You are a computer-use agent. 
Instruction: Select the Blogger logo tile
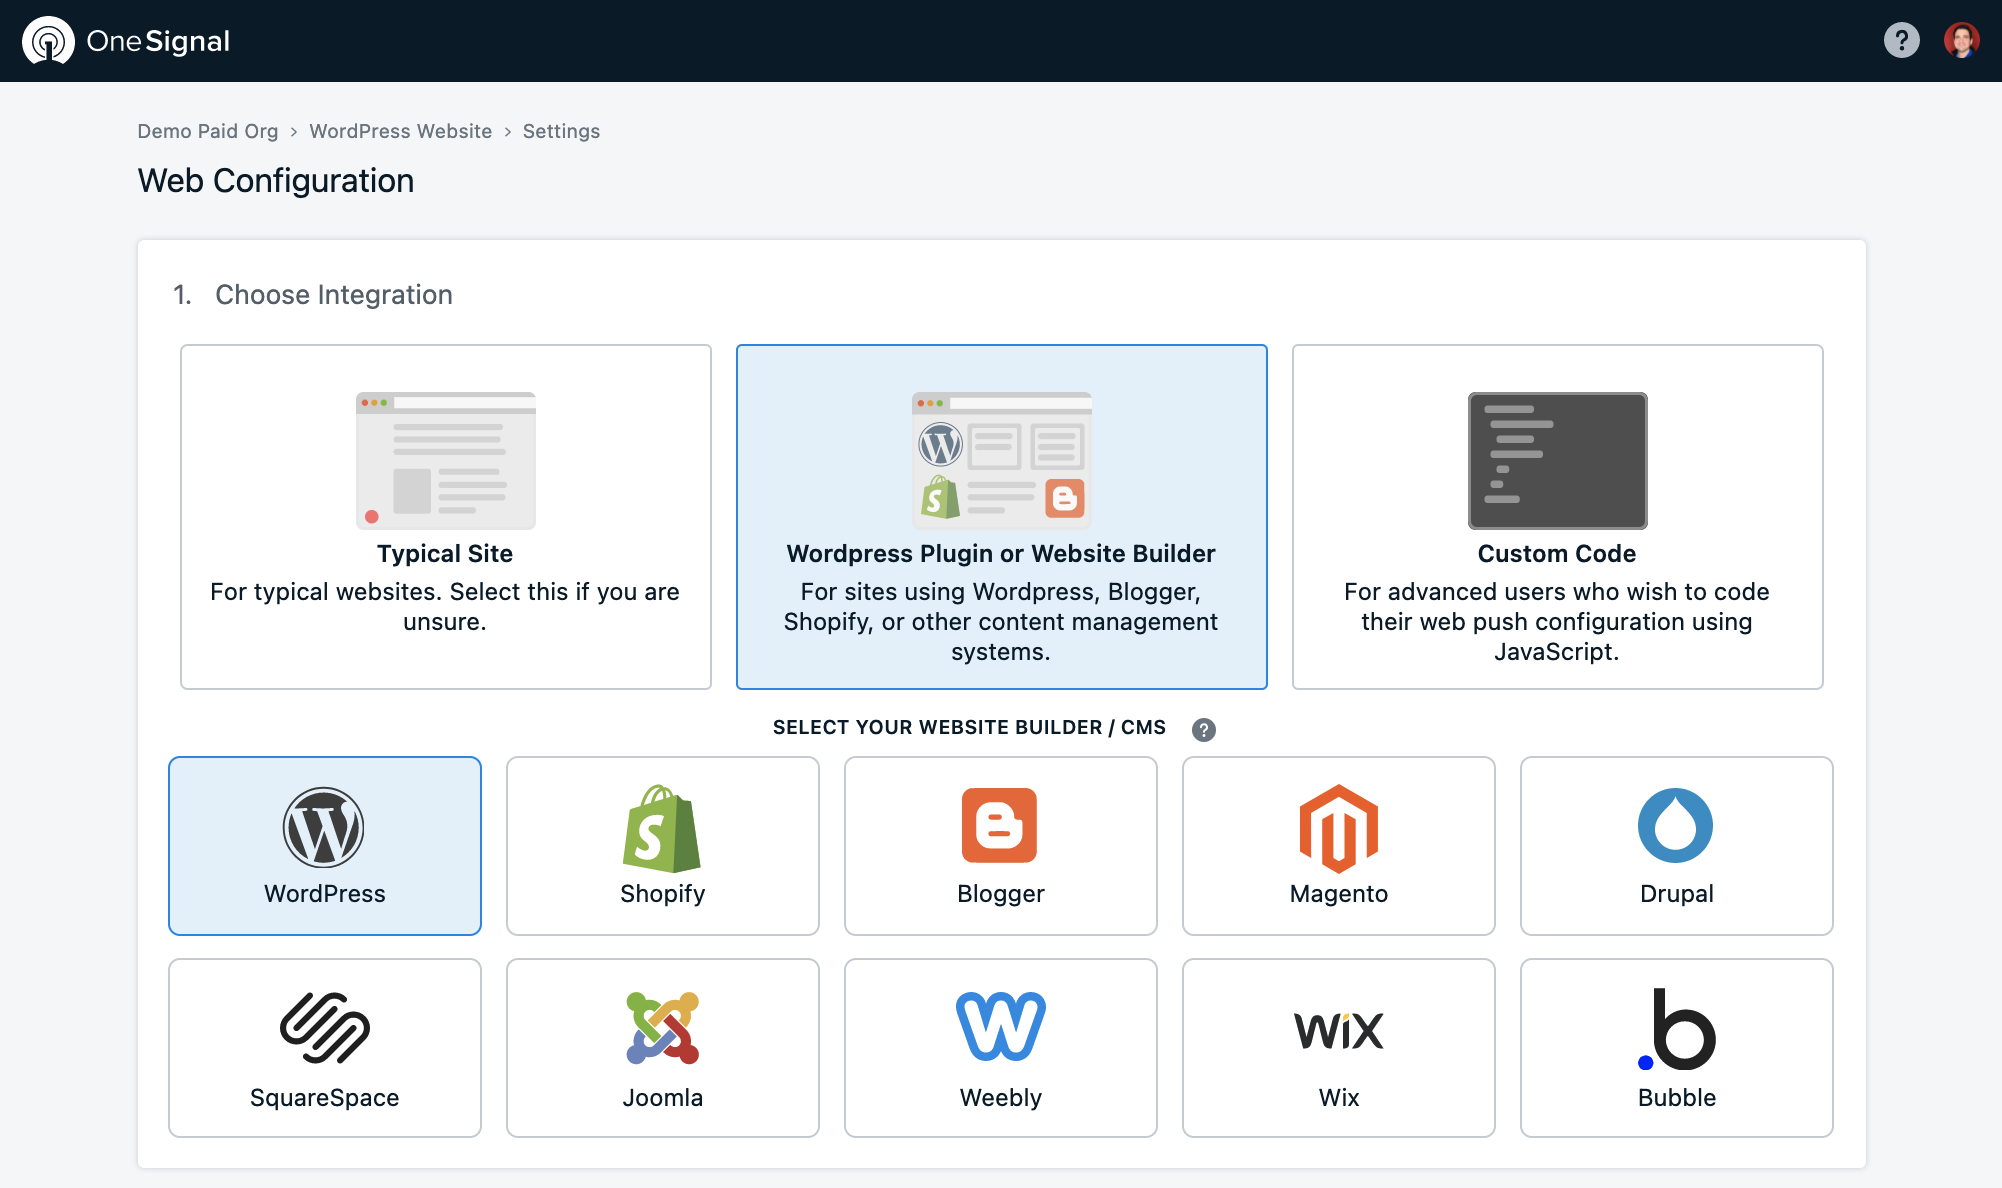click(x=1000, y=846)
